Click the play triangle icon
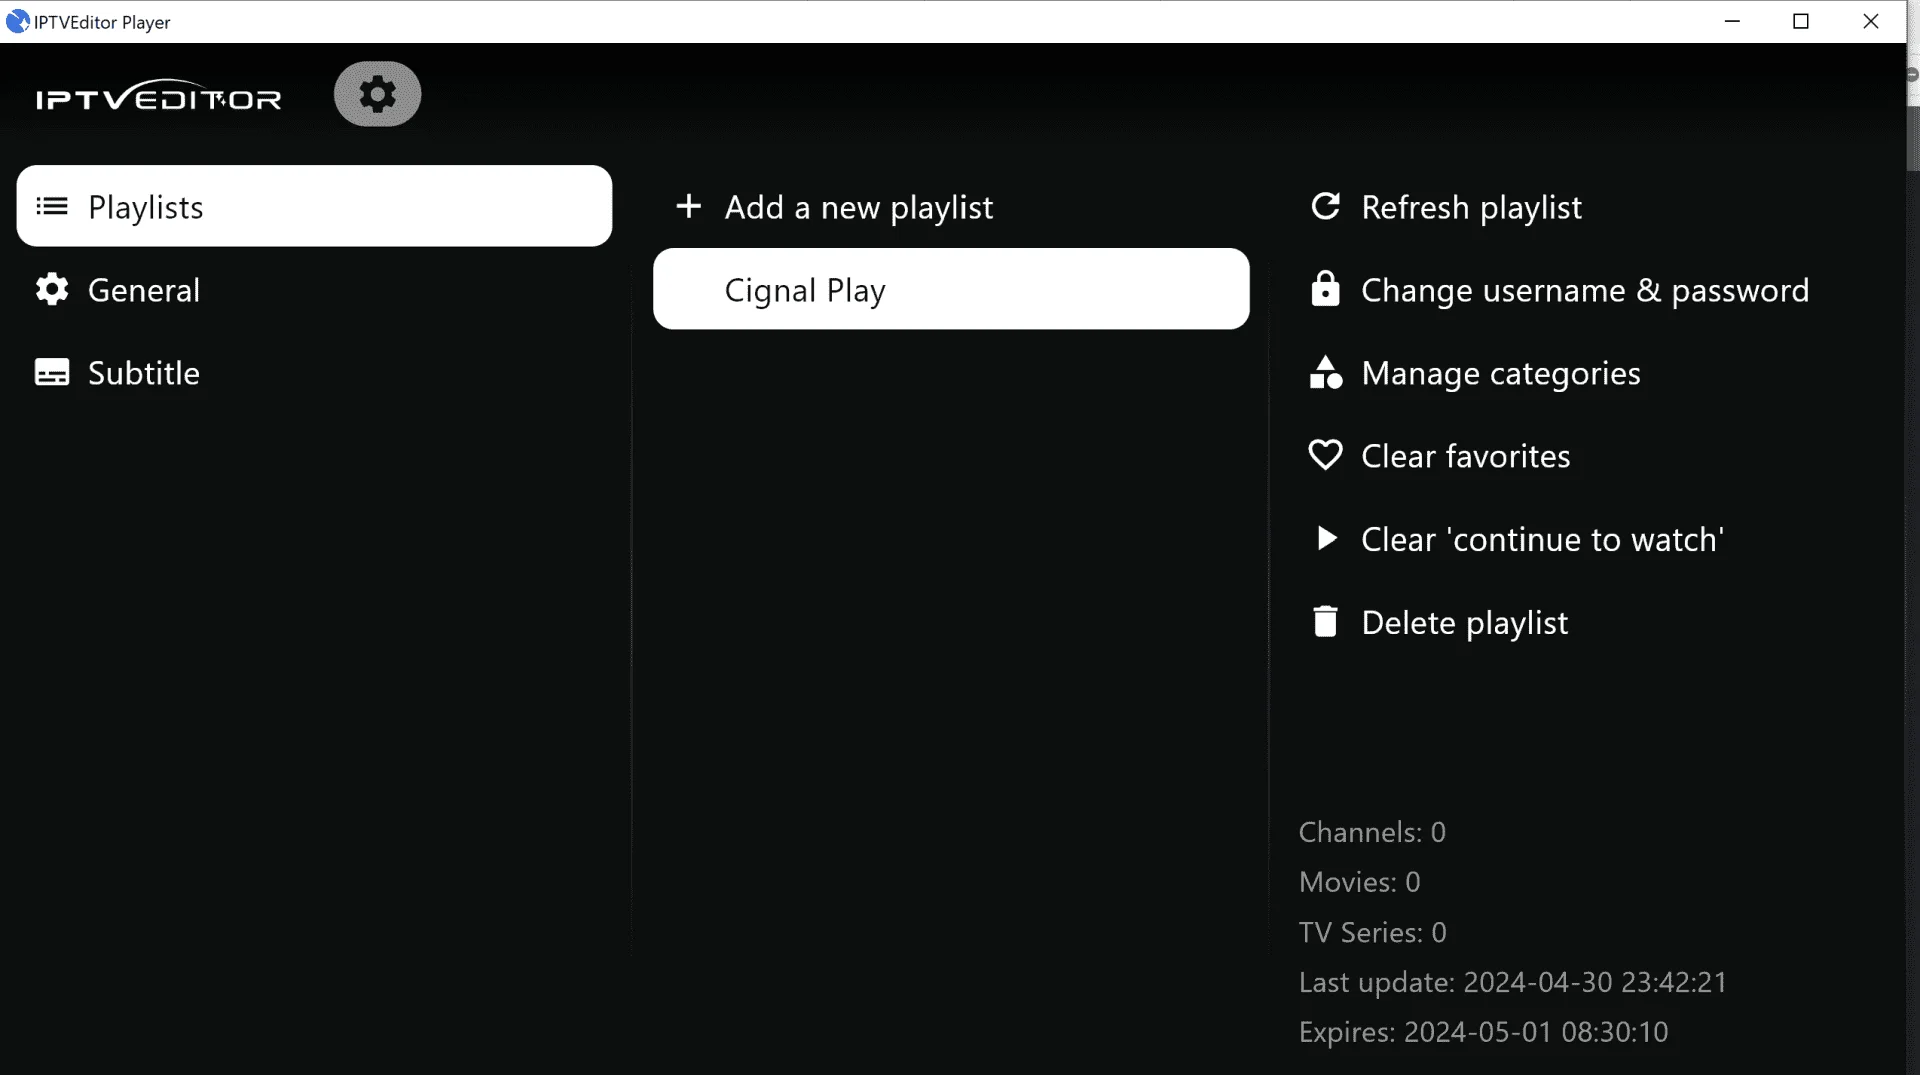Viewport: 1920px width, 1075px height. (x=1326, y=538)
